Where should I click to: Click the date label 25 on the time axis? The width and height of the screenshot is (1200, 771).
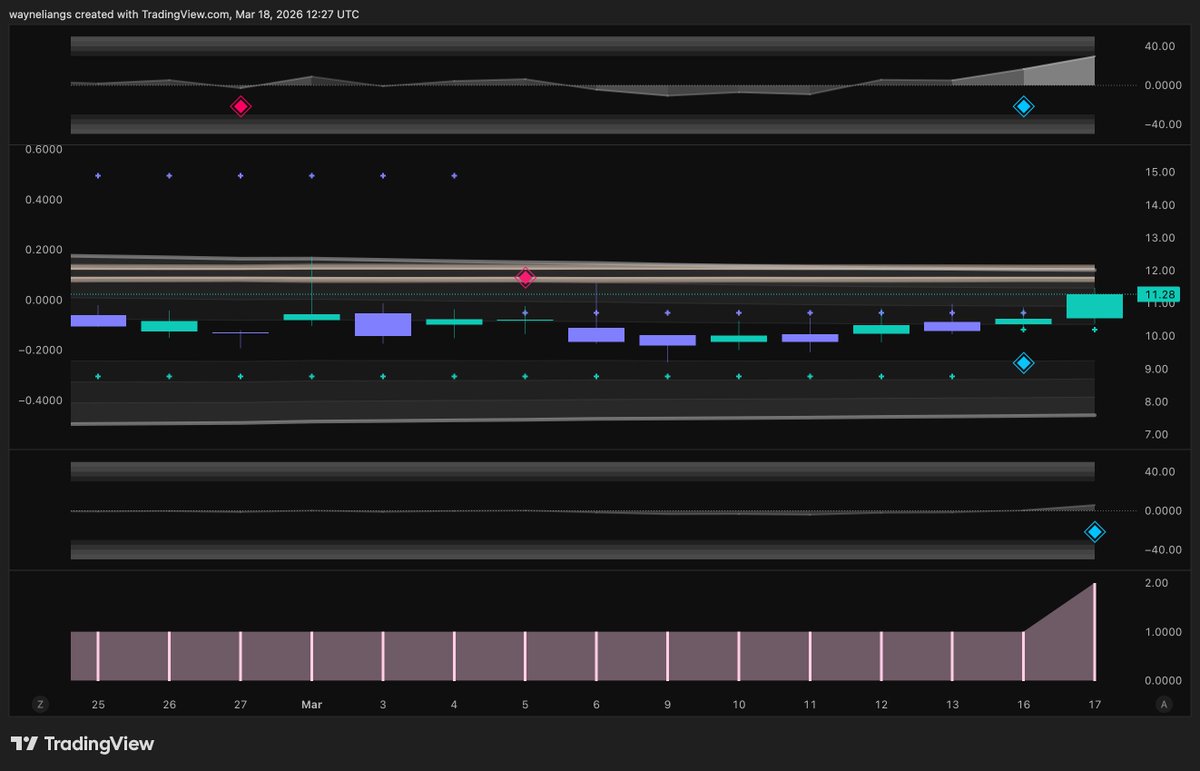point(98,705)
